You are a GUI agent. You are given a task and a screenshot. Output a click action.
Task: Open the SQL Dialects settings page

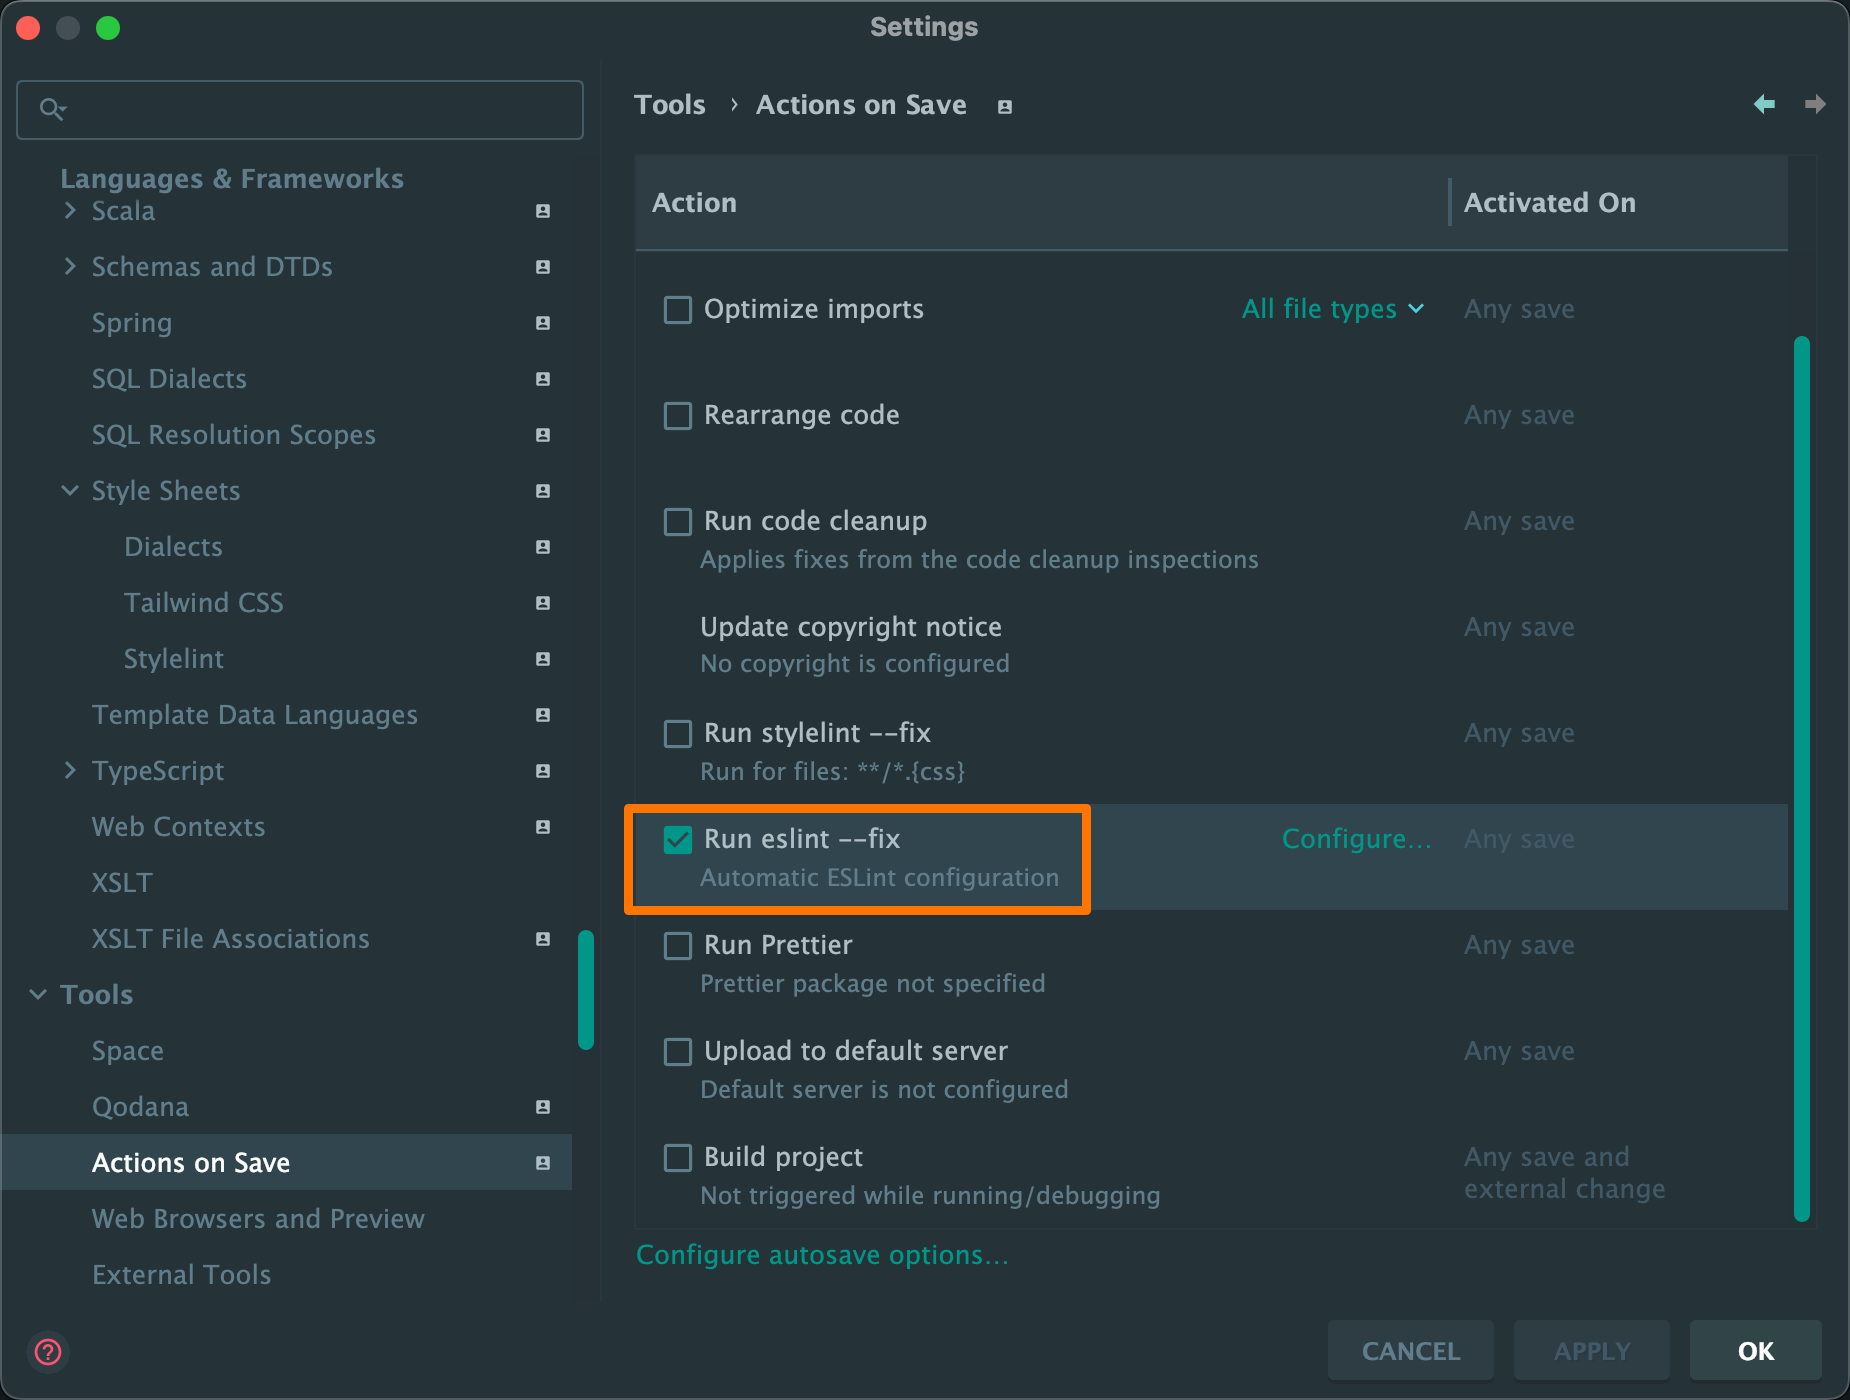(169, 379)
